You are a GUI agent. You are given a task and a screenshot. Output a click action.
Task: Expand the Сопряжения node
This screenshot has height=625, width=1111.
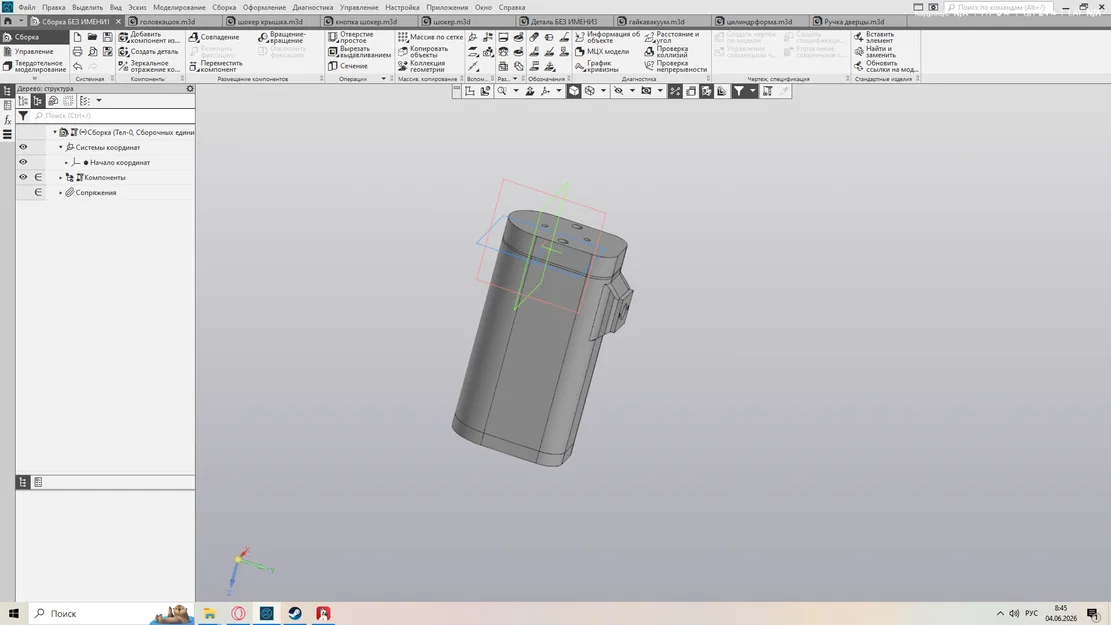(61, 192)
